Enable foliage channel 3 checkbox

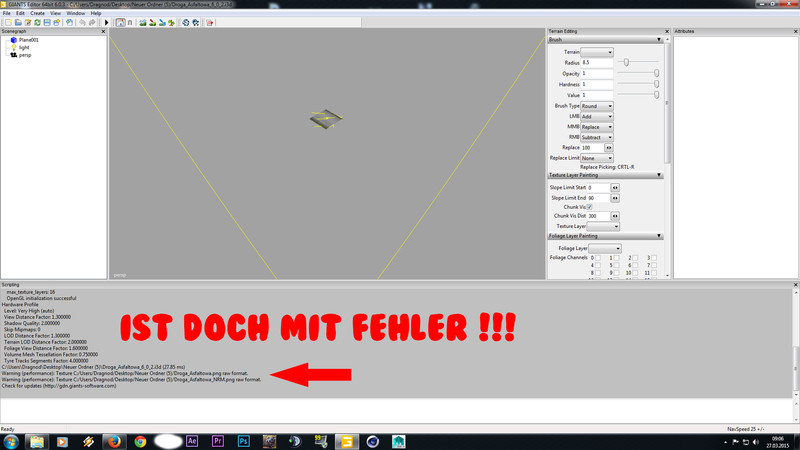pyautogui.click(x=654, y=258)
